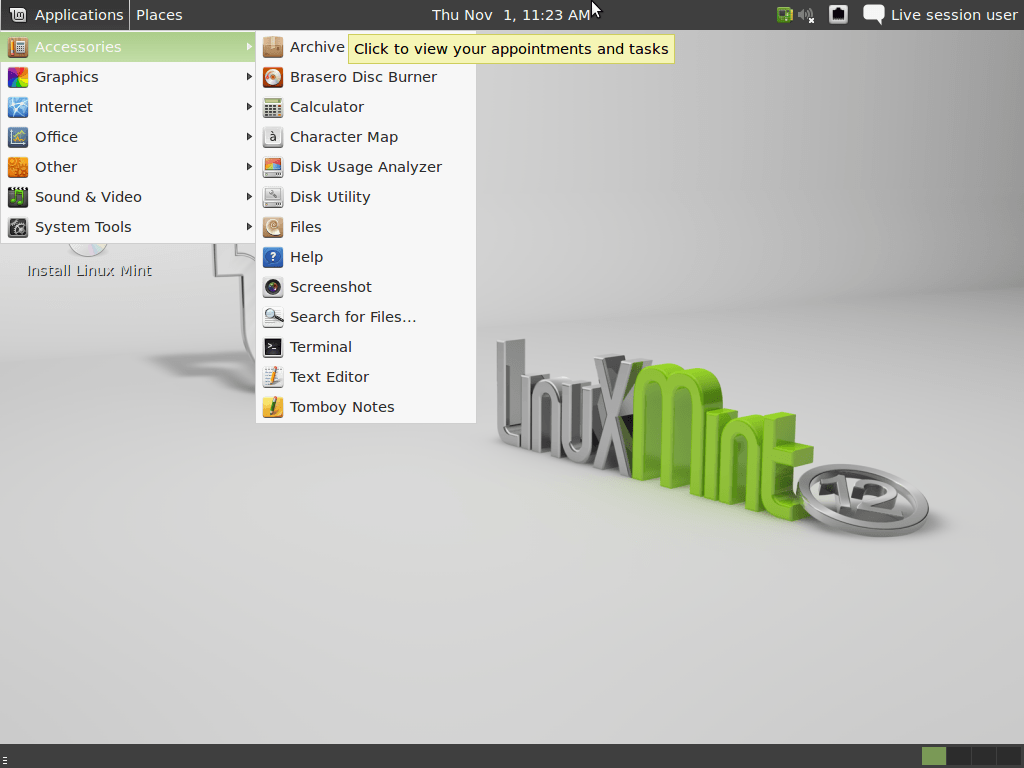Click the Sound & Video category icon

[18, 197]
